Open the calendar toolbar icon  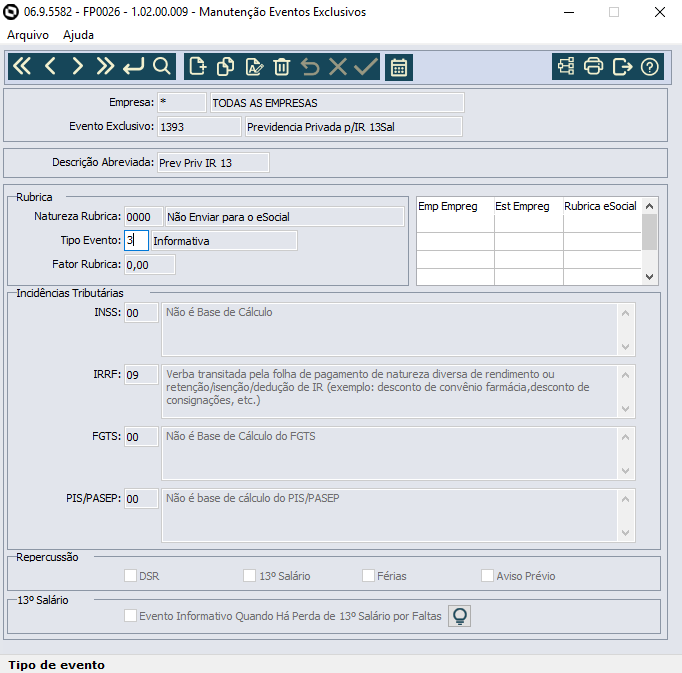[399, 67]
